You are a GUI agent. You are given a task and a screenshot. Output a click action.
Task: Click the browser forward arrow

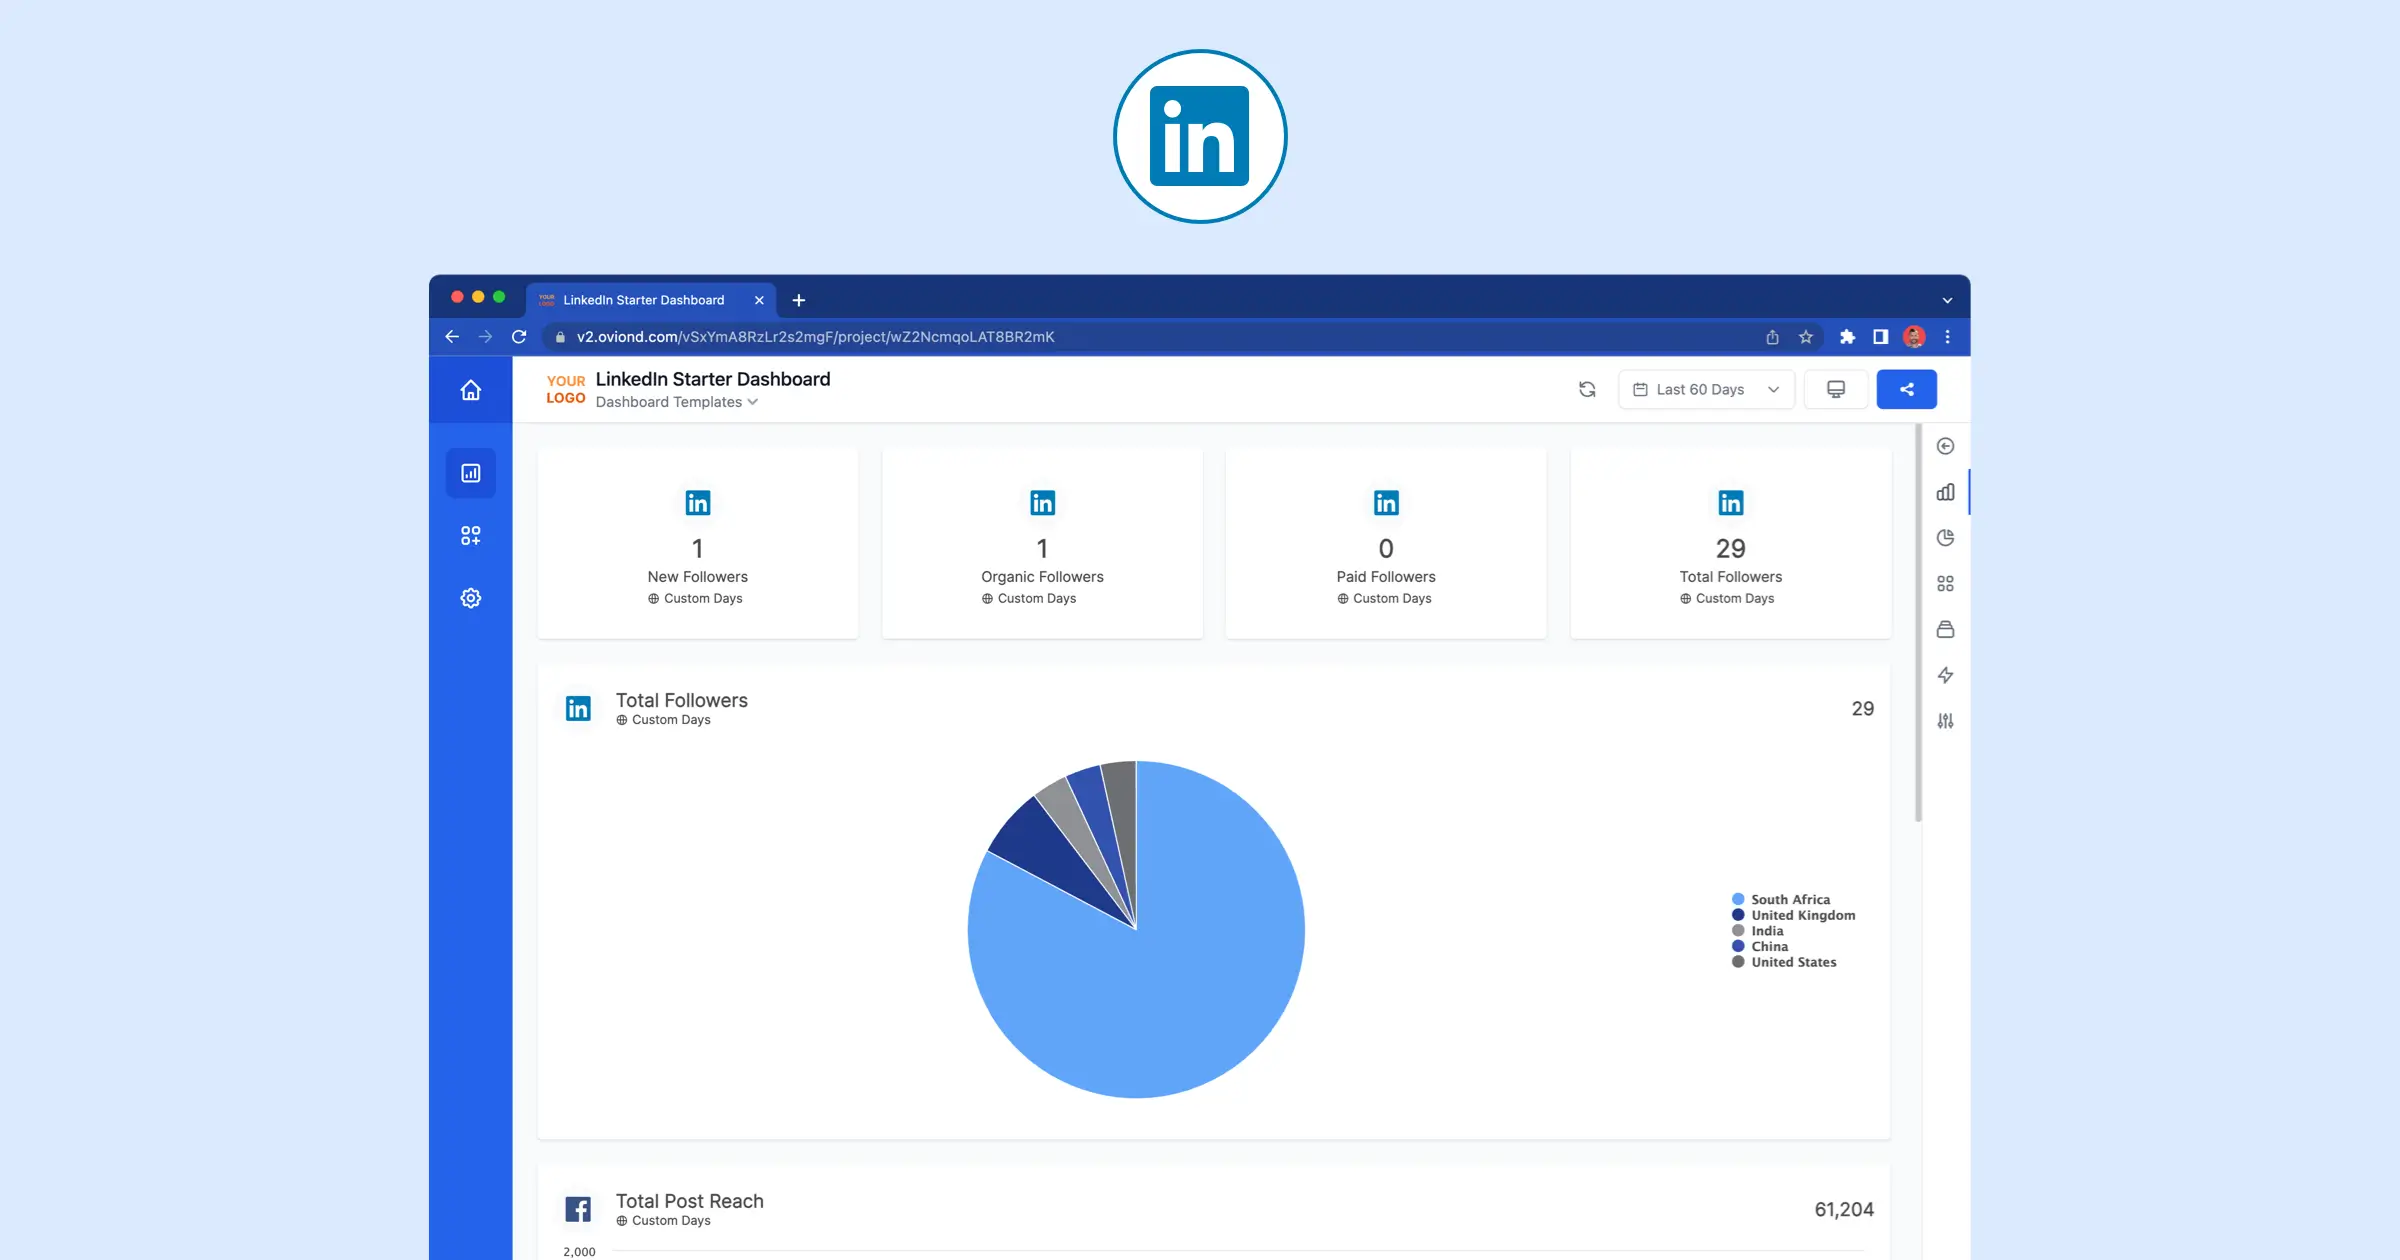click(485, 337)
